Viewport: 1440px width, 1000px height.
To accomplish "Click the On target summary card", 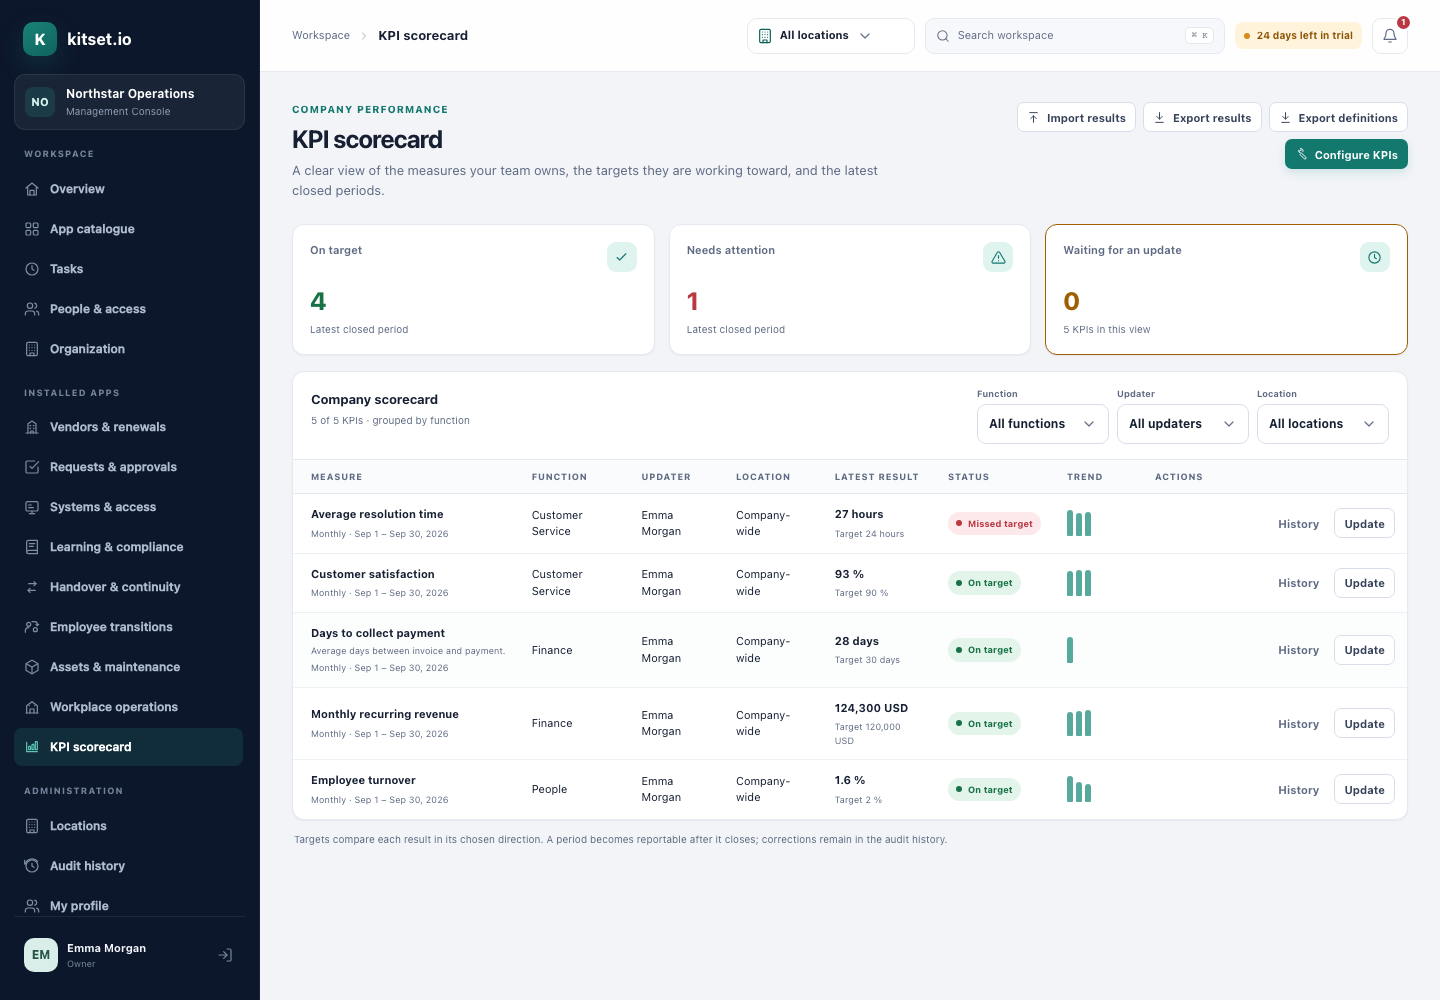I will point(473,289).
